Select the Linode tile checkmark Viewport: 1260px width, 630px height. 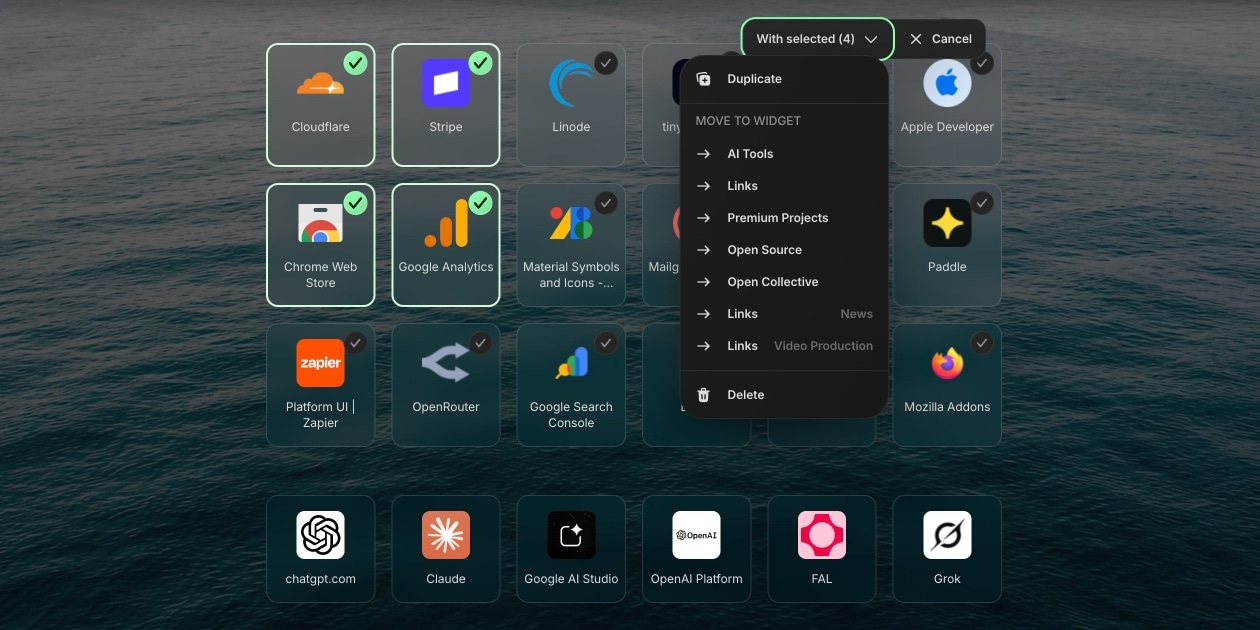[x=606, y=63]
